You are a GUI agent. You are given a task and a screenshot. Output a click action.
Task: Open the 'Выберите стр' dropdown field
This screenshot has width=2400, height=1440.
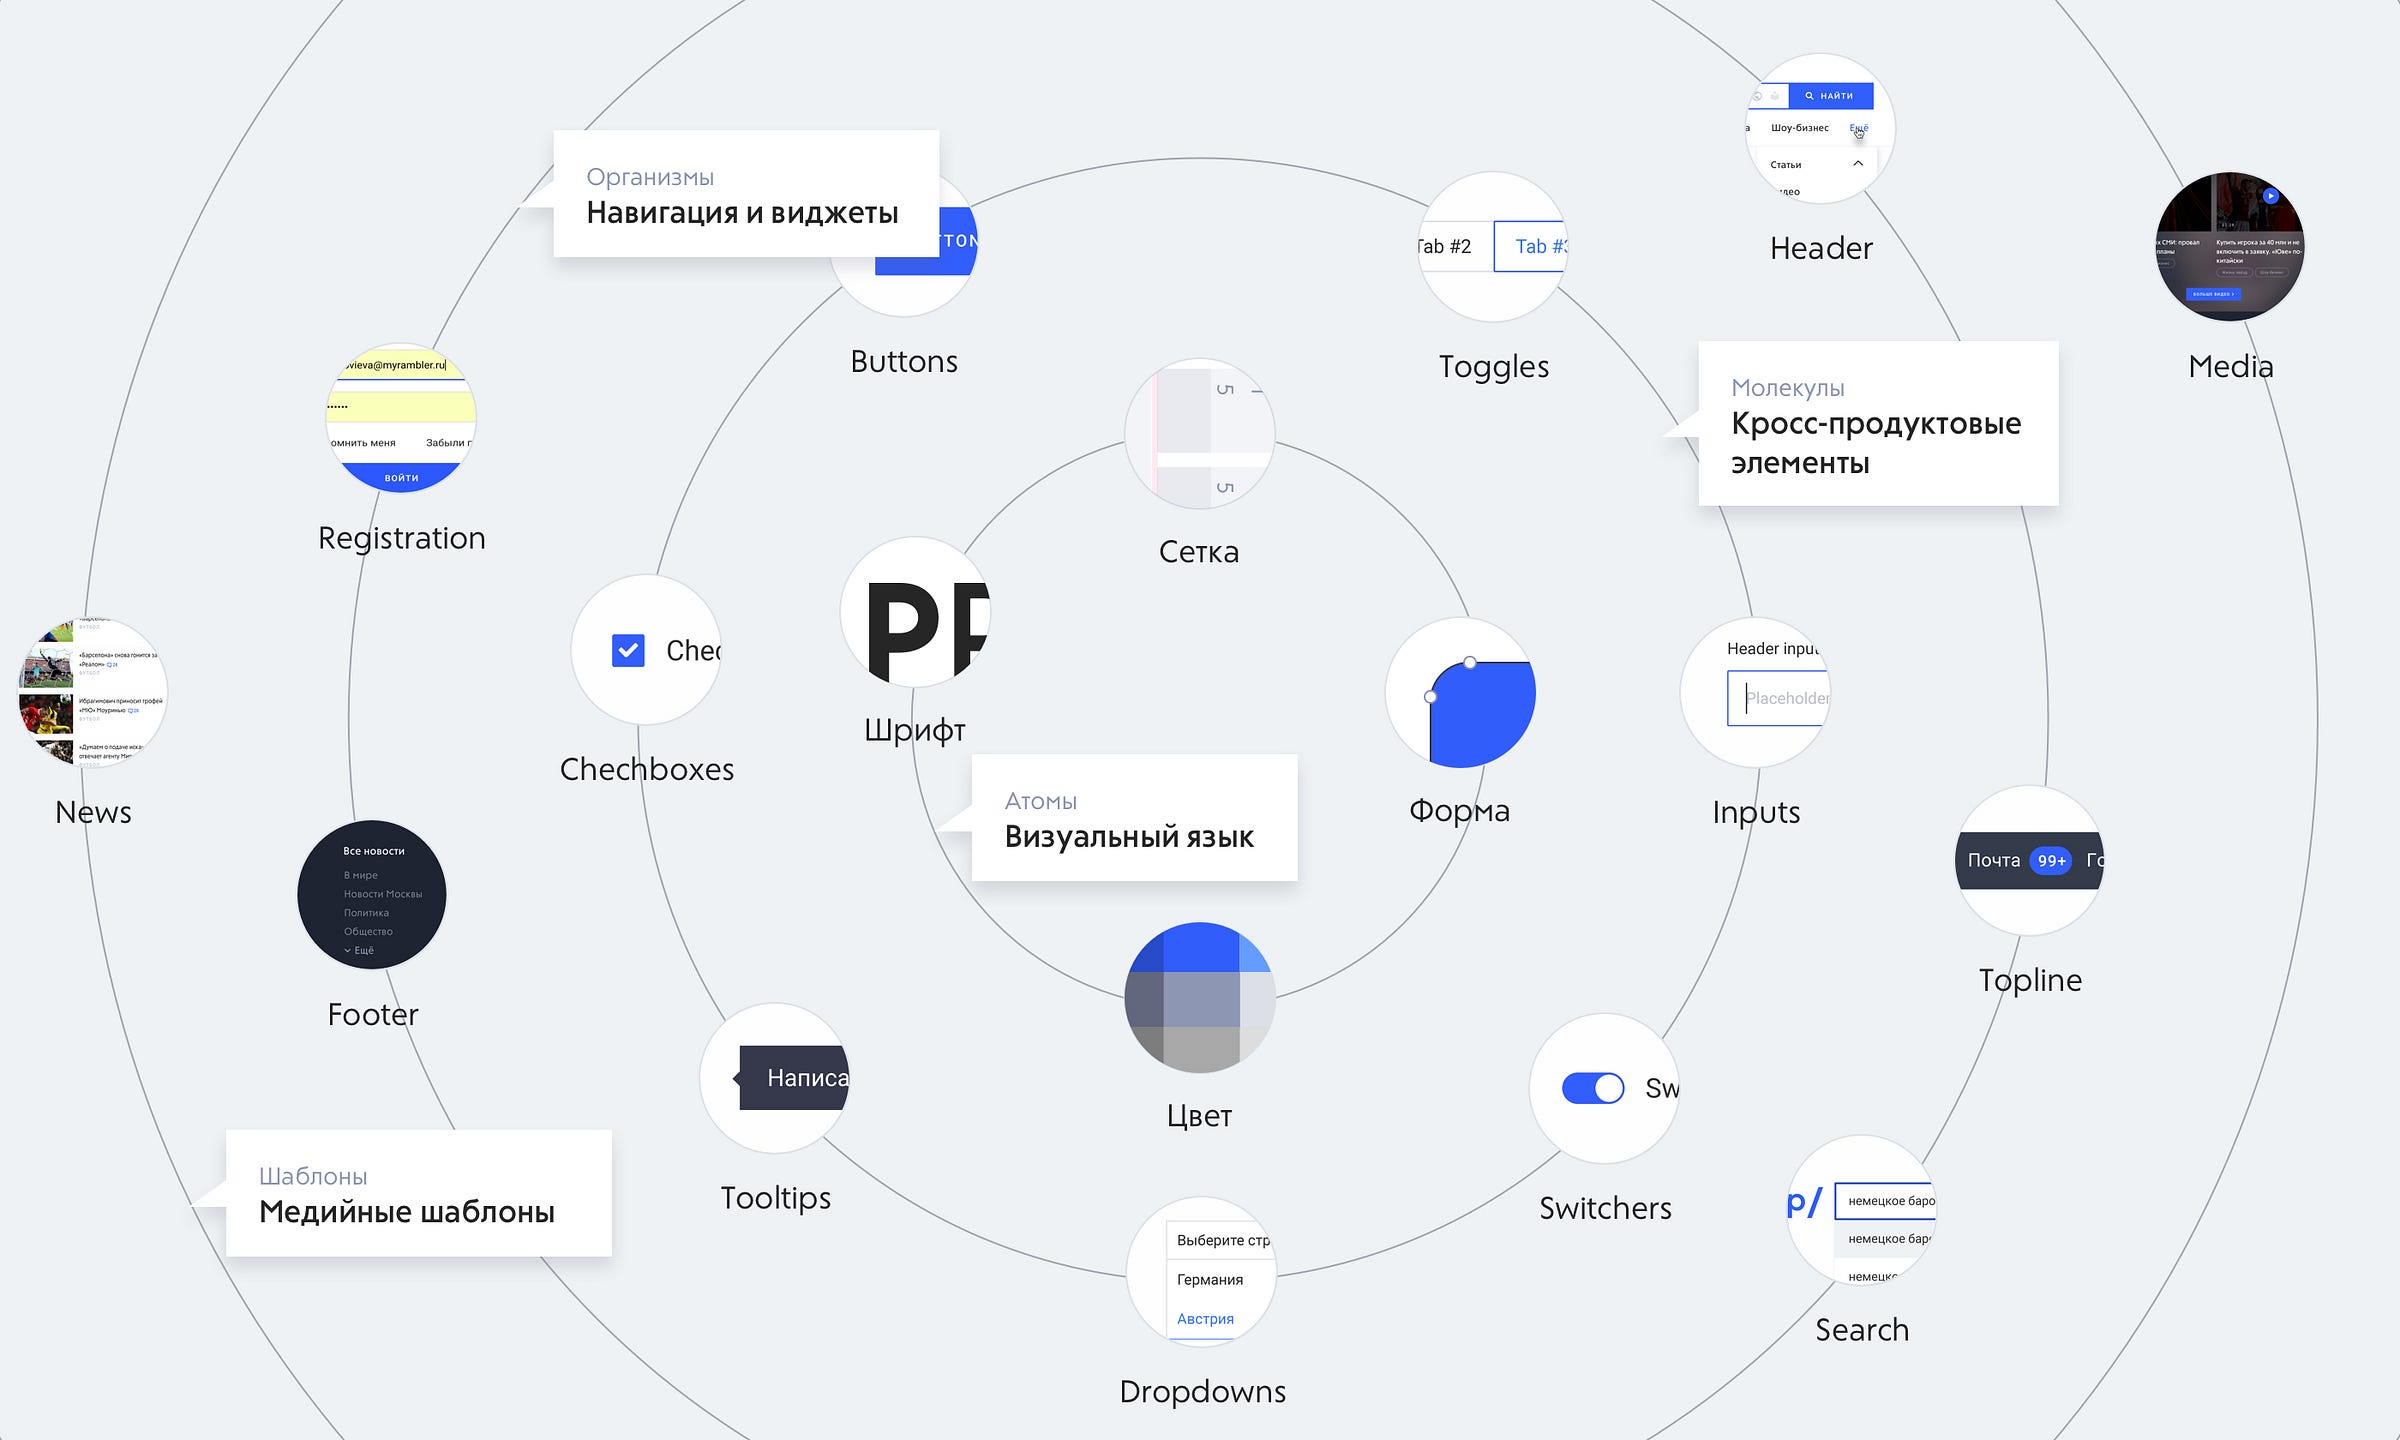click(1220, 1240)
